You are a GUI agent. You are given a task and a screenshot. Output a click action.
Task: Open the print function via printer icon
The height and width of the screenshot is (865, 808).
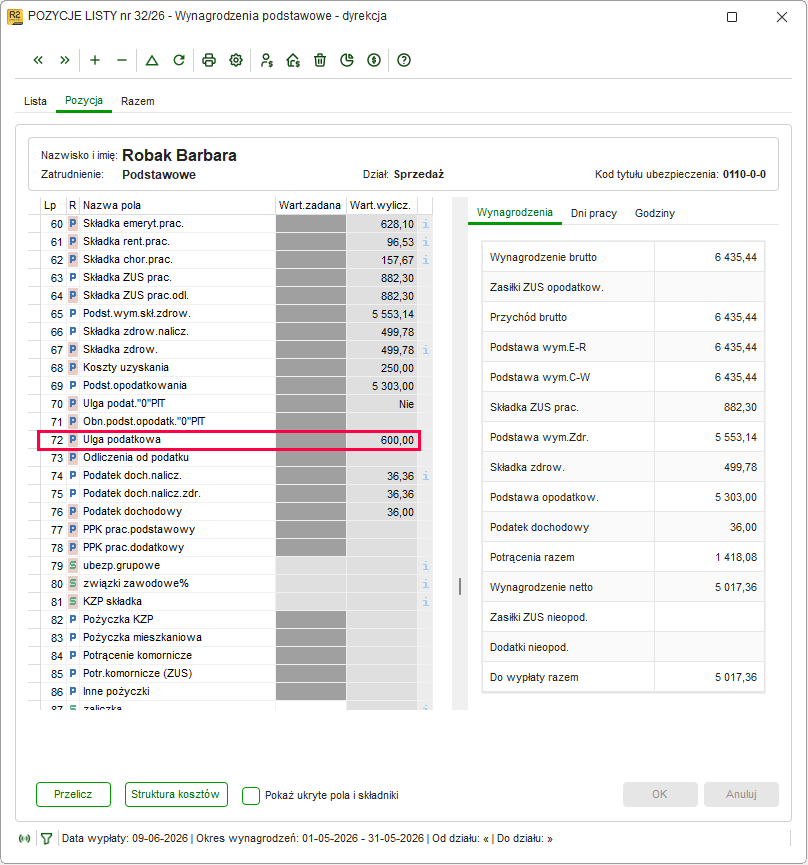[x=208, y=60]
